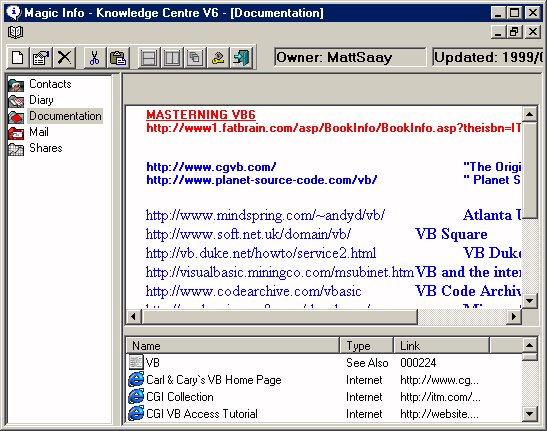Click the 'Updated: 1999' field
This screenshot has width=547, height=431.
tap(488, 57)
